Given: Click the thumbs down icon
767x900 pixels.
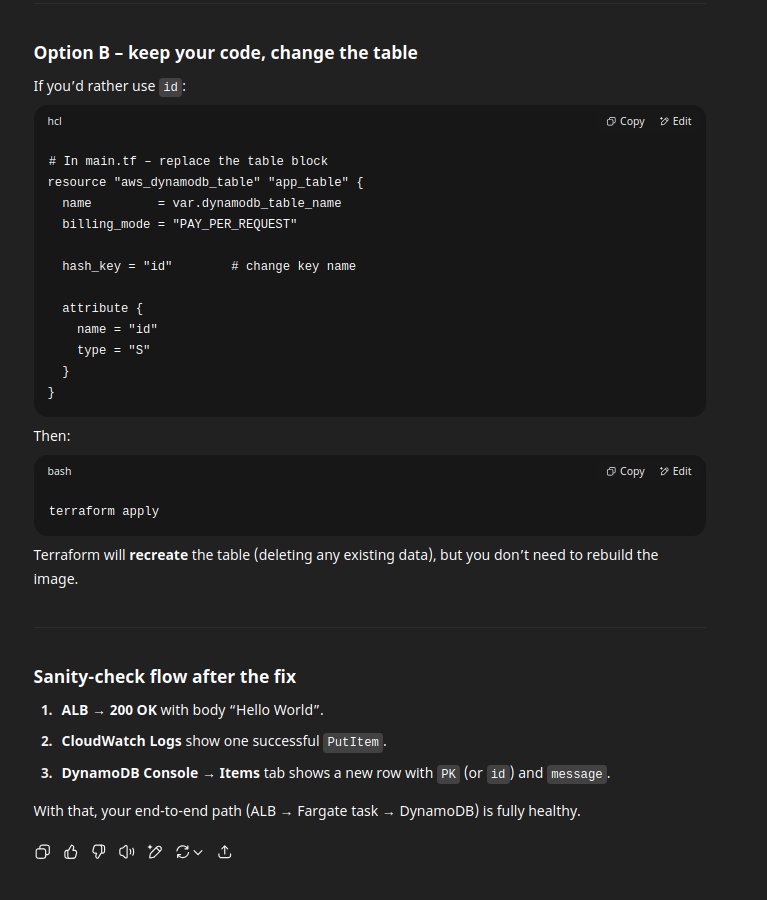Looking at the screenshot, I should [x=99, y=852].
